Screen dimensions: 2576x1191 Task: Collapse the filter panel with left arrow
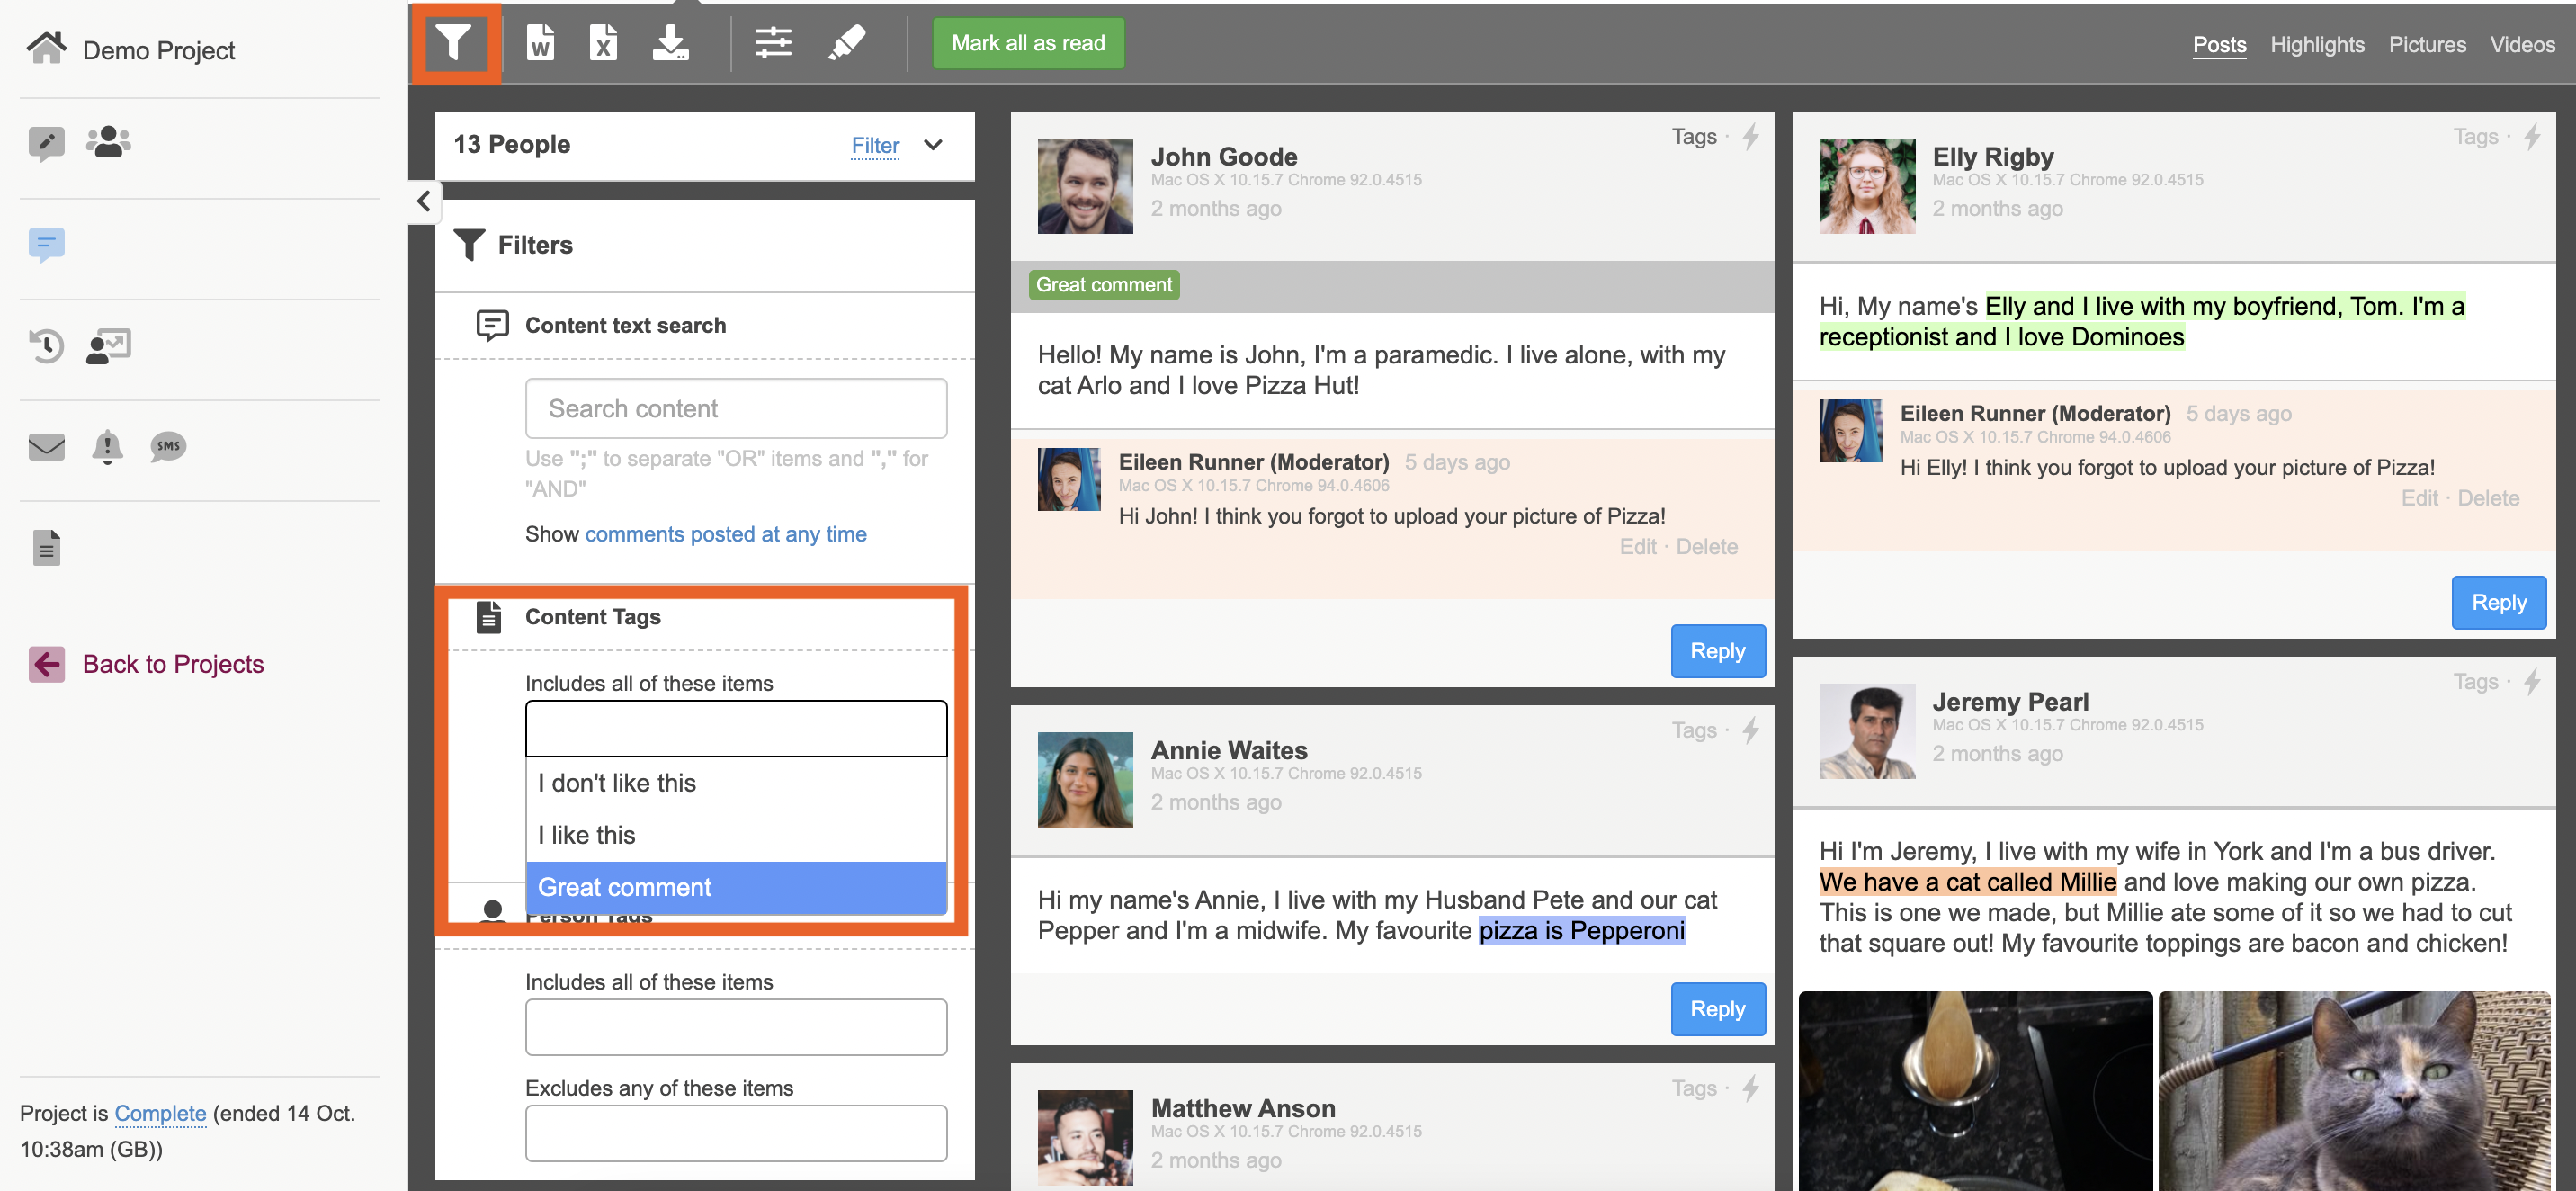(424, 201)
